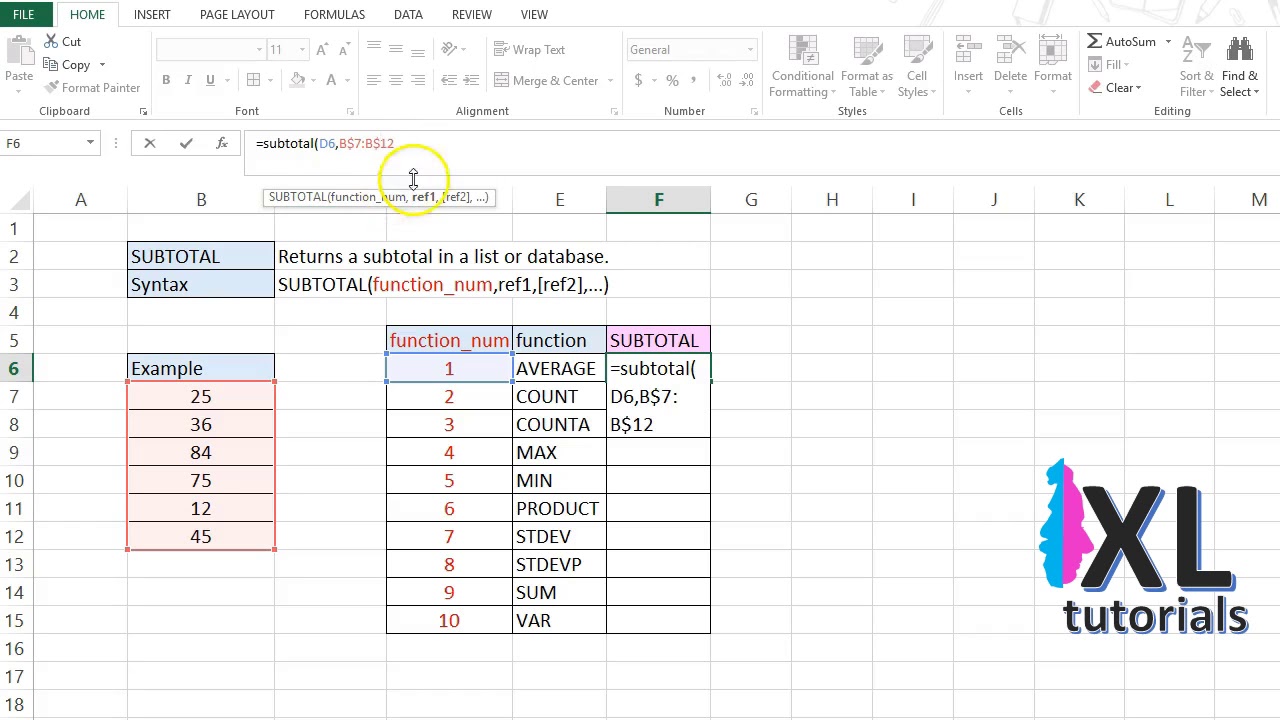This screenshot has height=720, width=1280.
Task: Click the Paste clipboard icon
Action: pos(19,52)
